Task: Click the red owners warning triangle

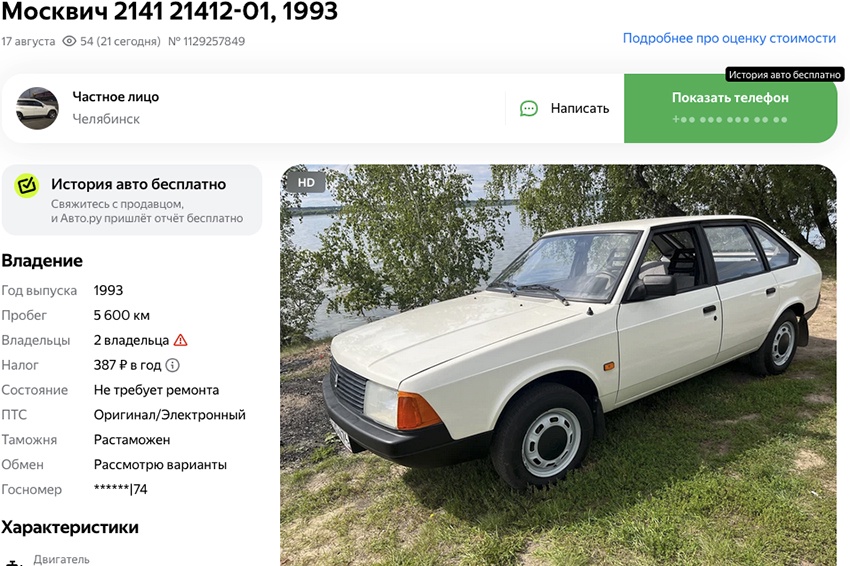Action: [x=181, y=340]
